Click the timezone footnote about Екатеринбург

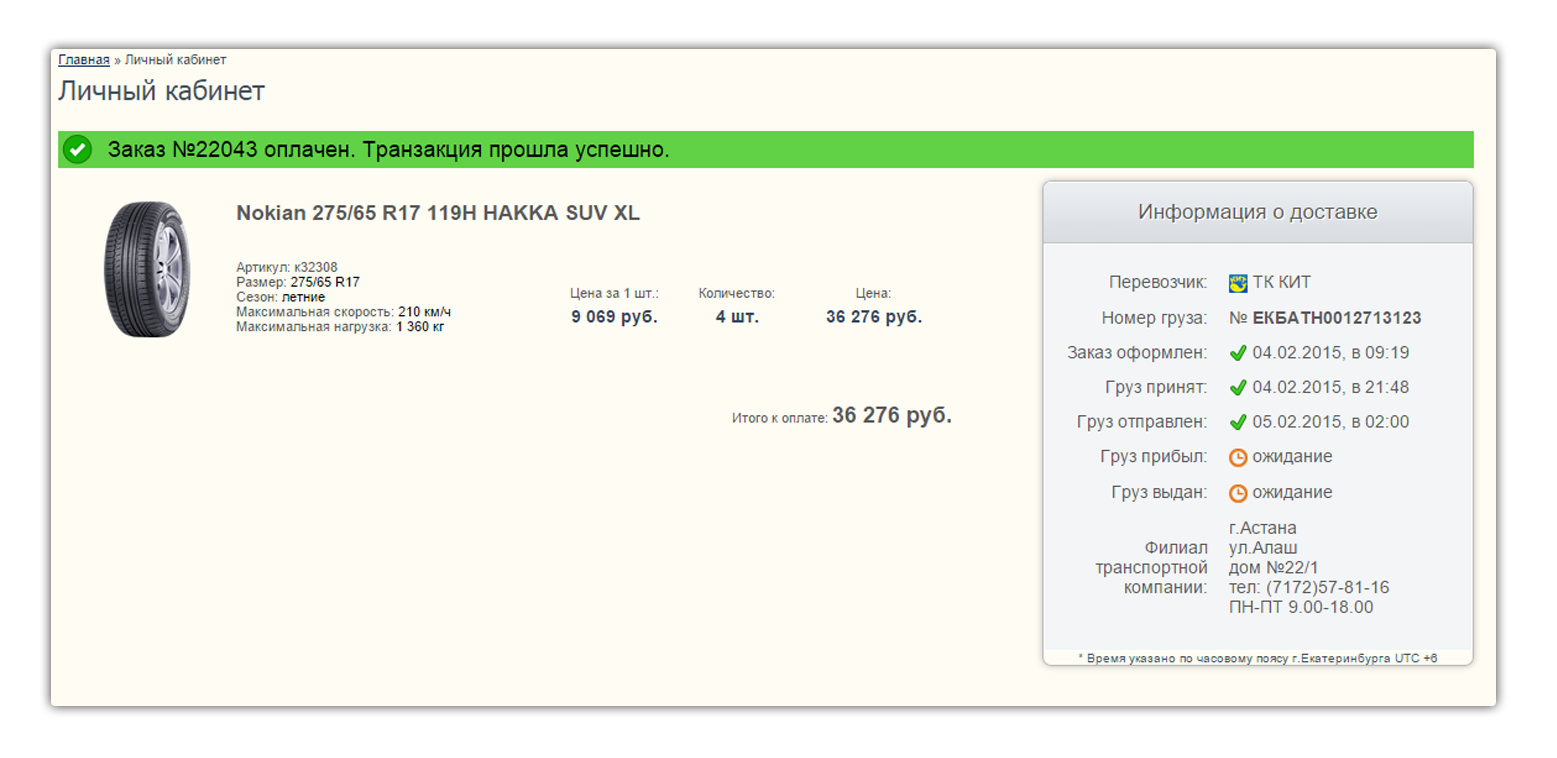(x=1257, y=658)
